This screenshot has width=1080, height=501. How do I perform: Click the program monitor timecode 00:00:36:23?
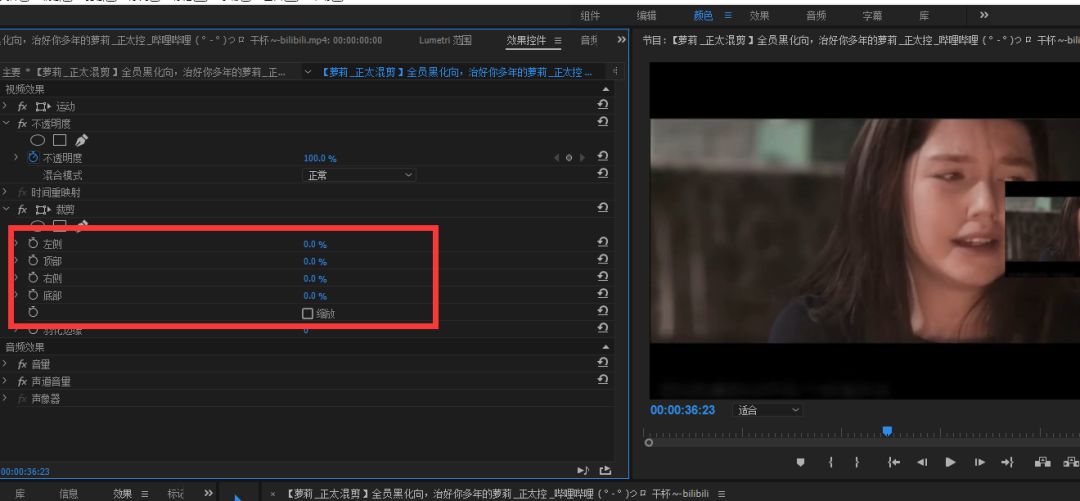683,410
